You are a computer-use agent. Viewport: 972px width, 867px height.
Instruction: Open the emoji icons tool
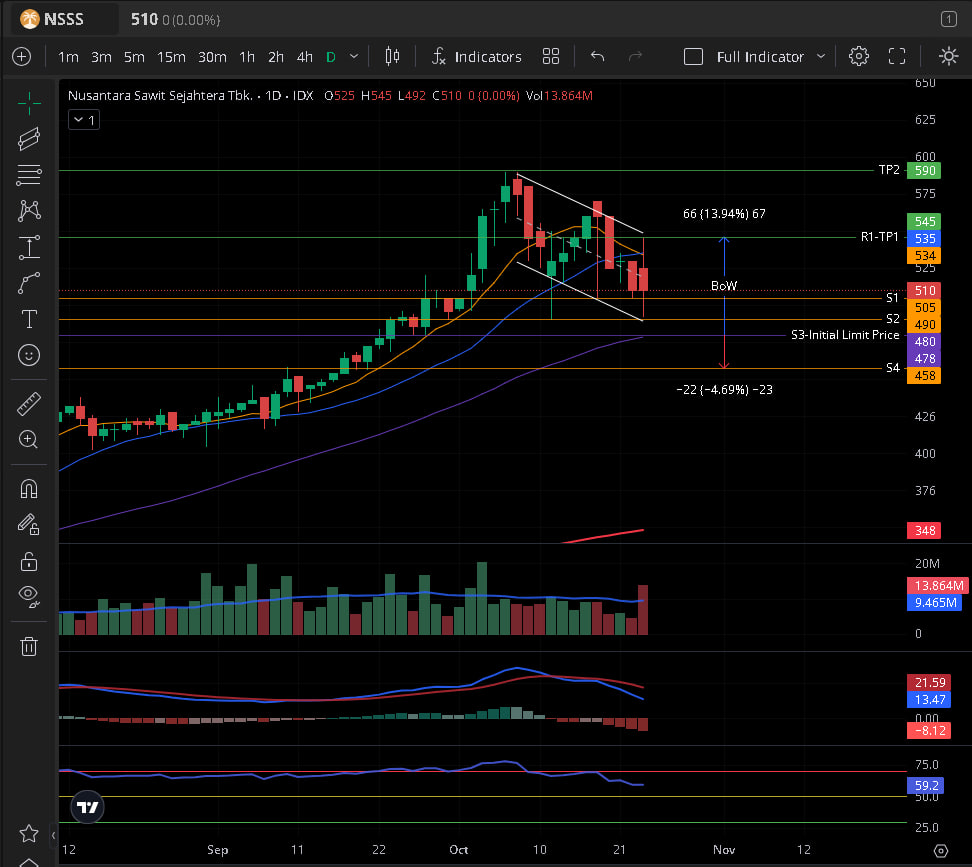(x=29, y=355)
